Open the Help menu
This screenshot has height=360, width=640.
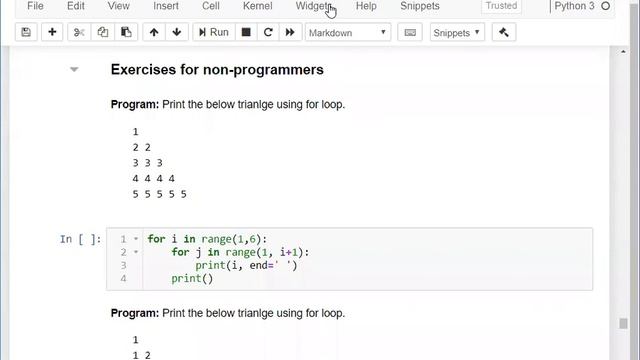(366, 6)
